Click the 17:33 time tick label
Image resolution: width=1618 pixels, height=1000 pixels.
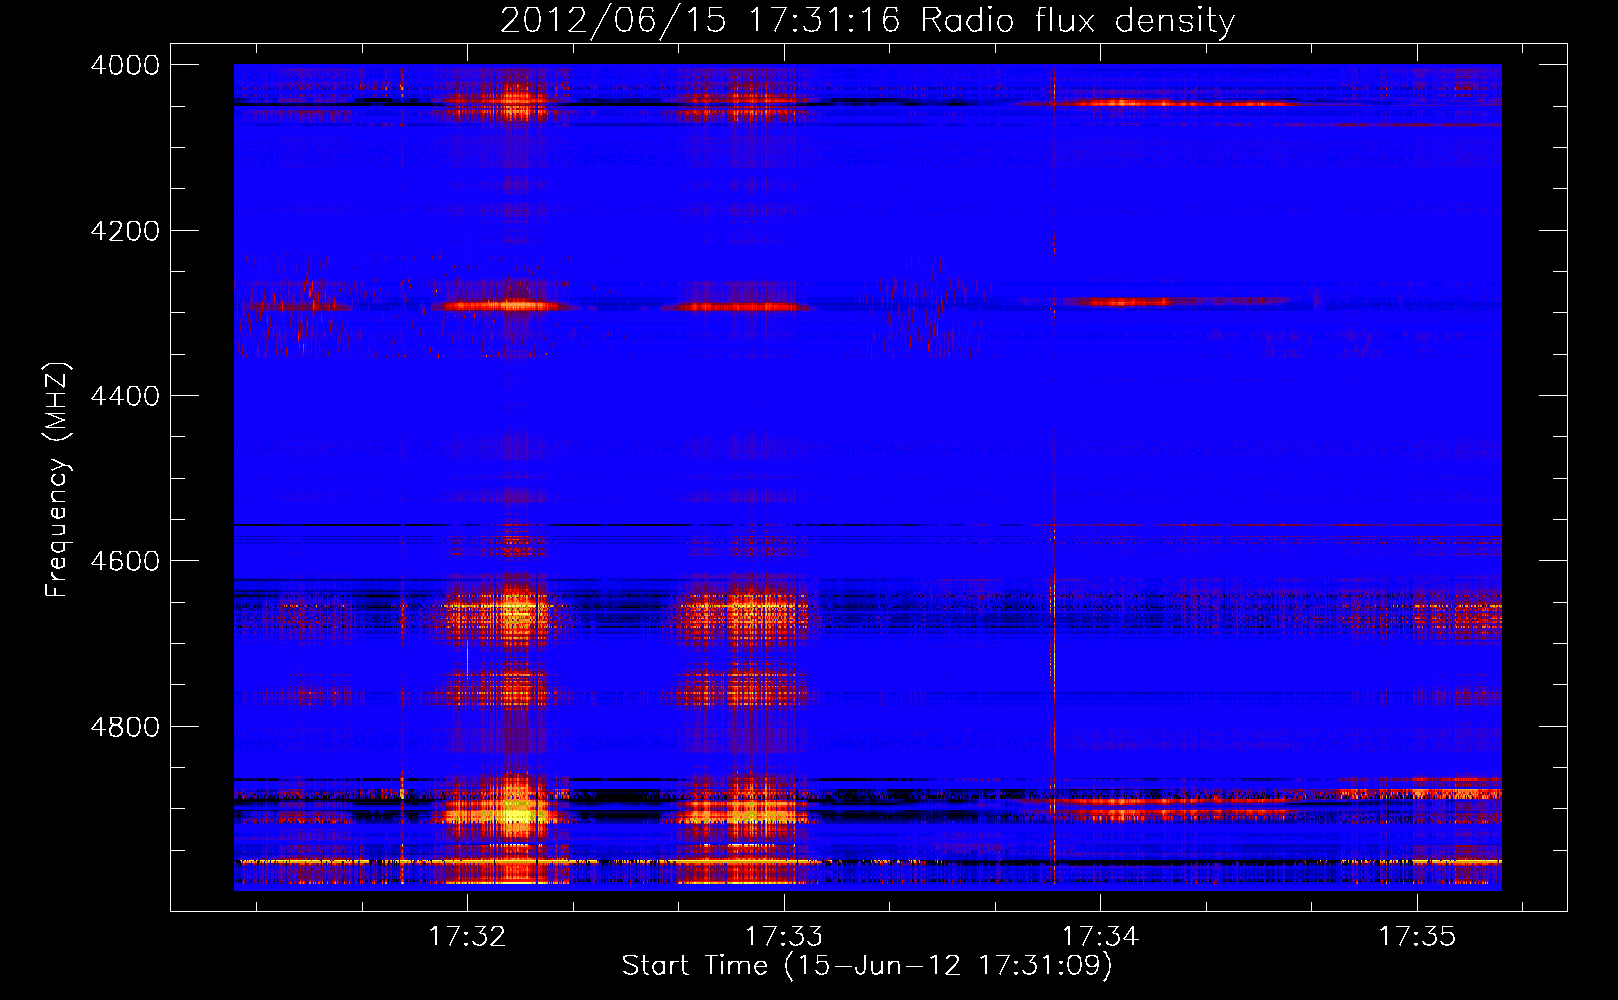pyautogui.click(x=785, y=936)
